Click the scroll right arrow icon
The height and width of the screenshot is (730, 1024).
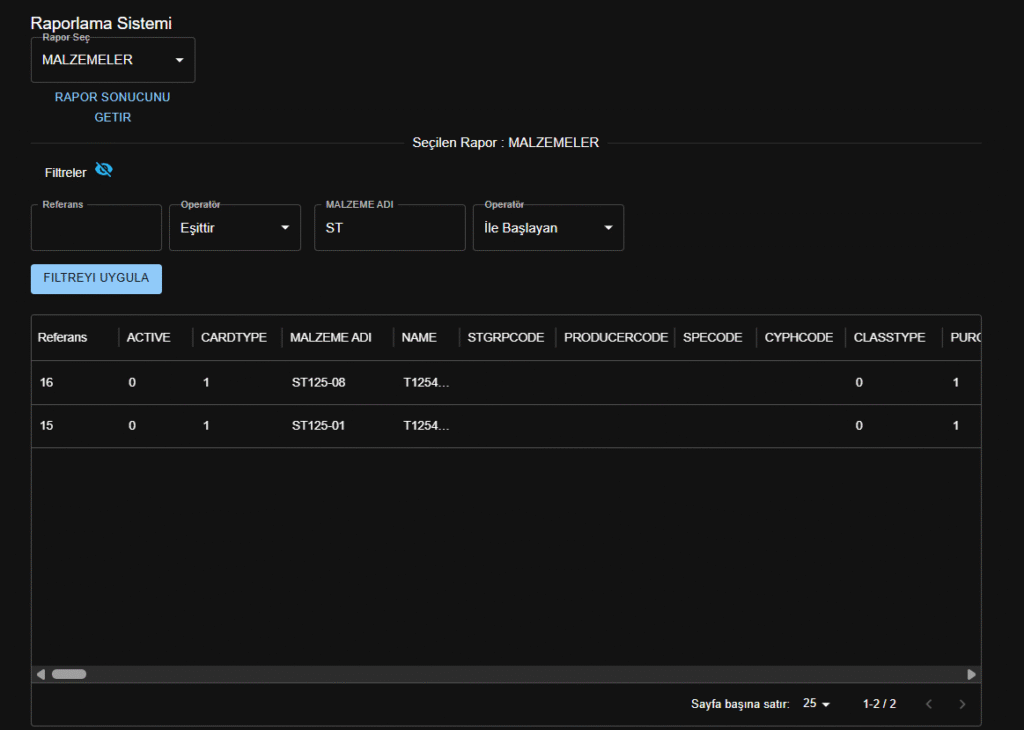(971, 674)
